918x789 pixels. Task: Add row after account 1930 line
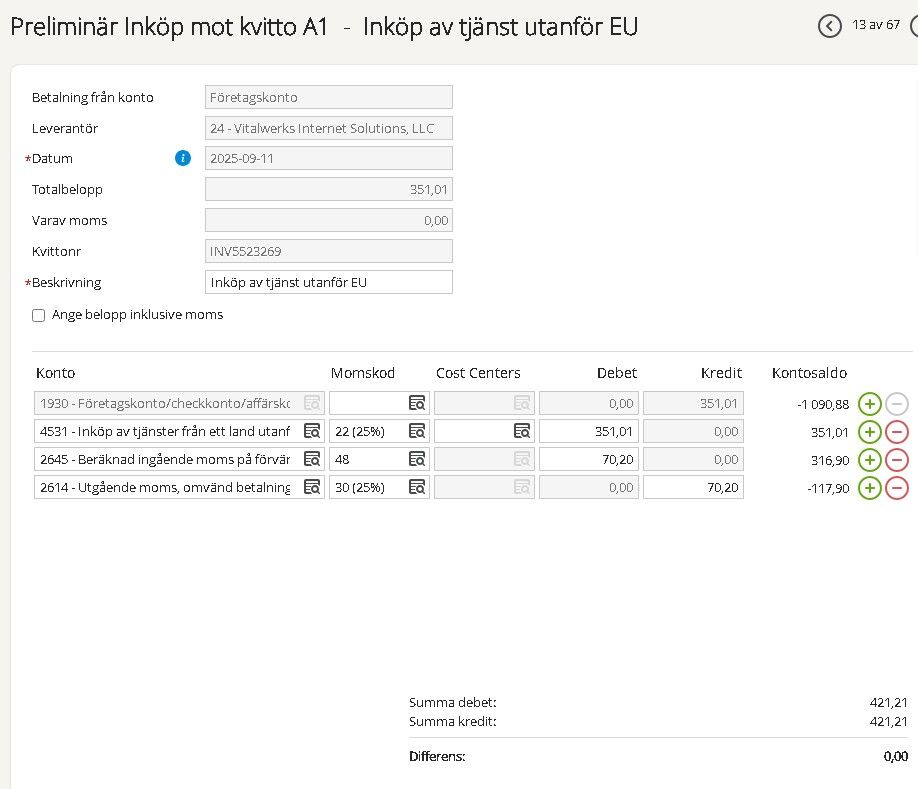click(870, 404)
